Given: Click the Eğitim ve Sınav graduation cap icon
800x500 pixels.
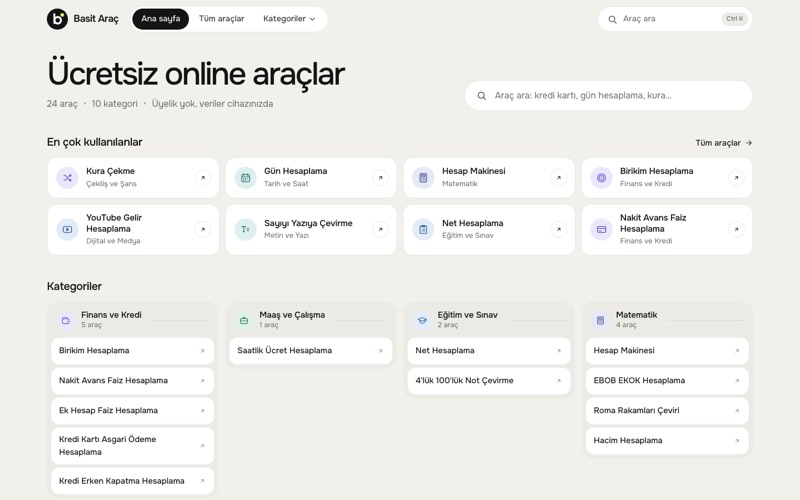Looking at the screenshot, I should [x=422, y=320].
